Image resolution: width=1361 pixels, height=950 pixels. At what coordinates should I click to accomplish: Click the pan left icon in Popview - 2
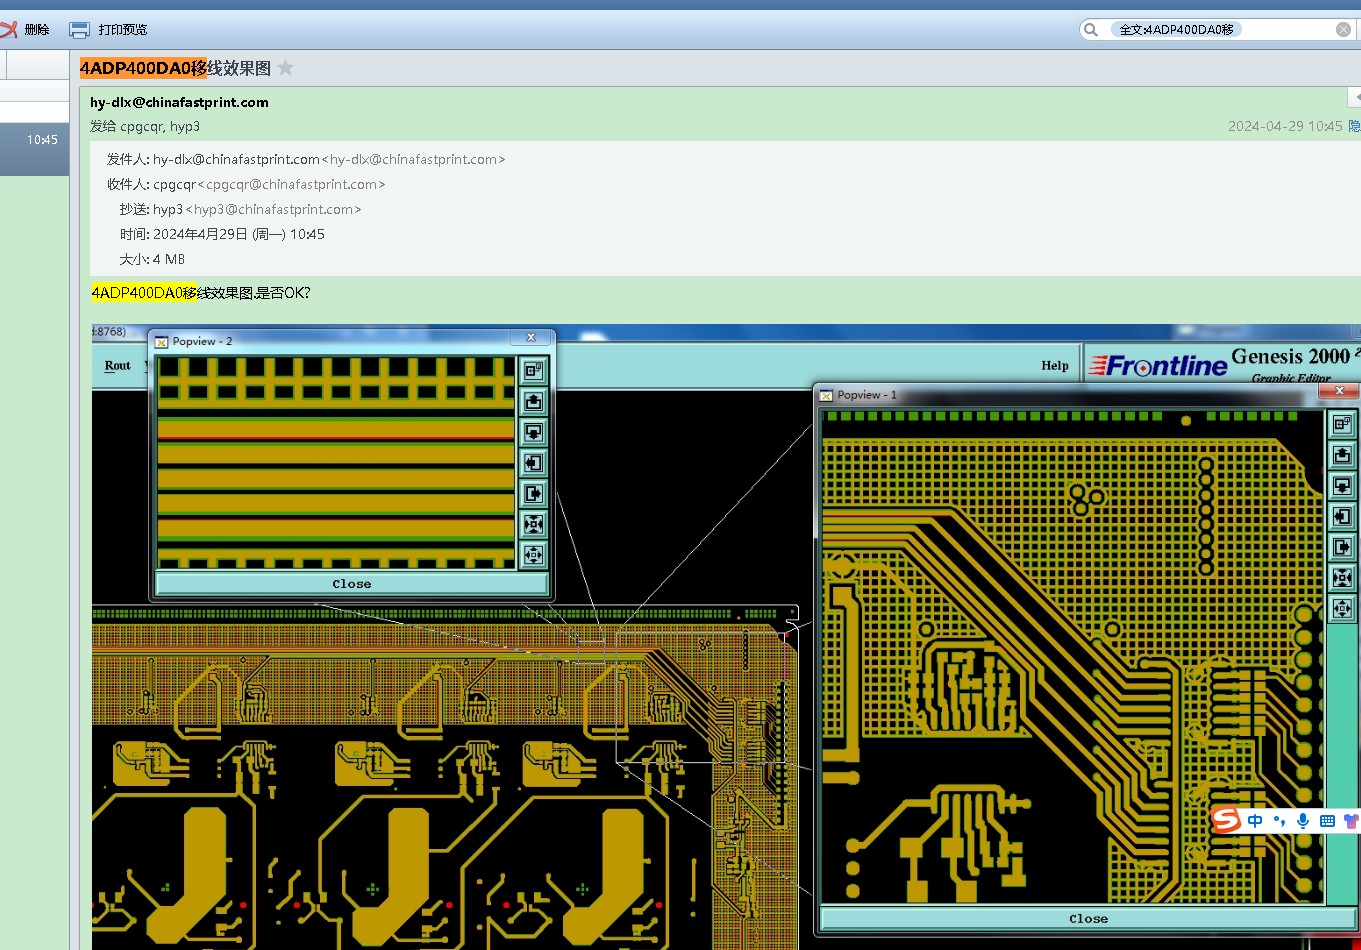(533, 463)
